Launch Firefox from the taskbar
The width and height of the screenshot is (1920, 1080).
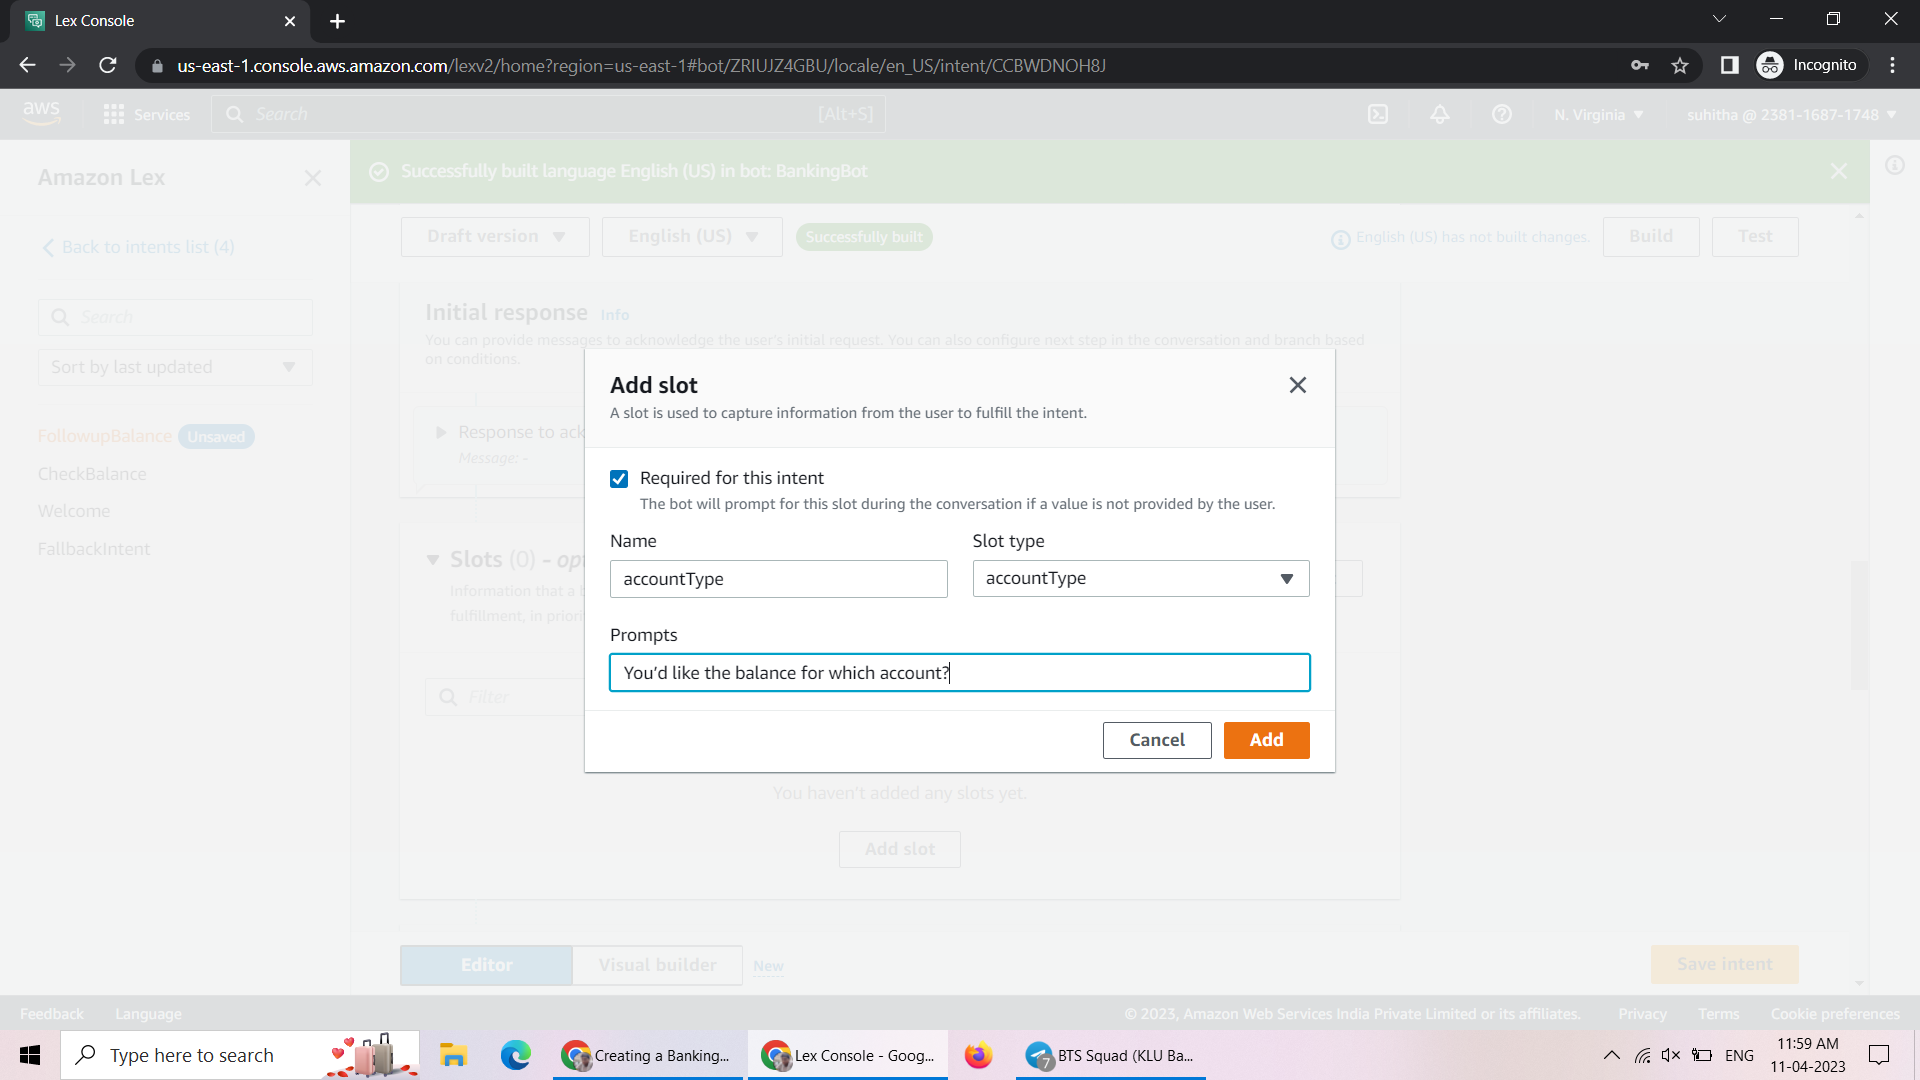coord(978,1055)
